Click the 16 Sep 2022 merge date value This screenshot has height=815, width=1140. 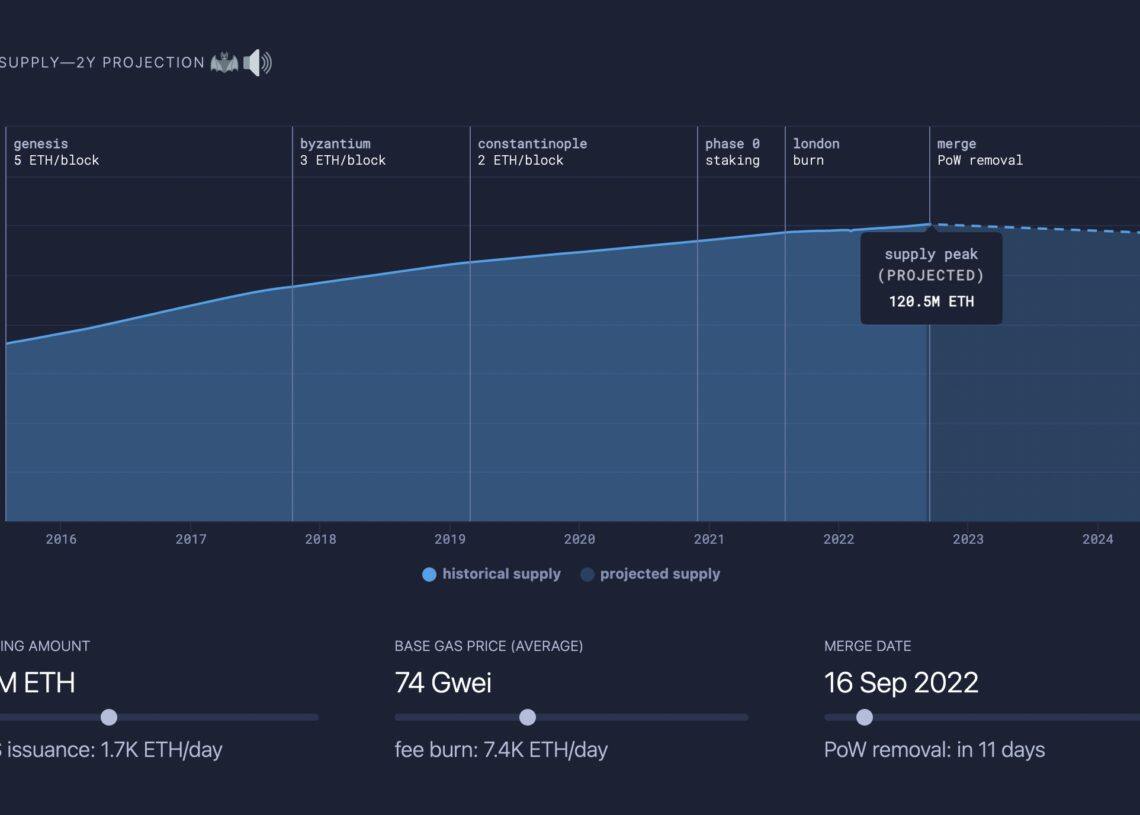pos(901,683)
